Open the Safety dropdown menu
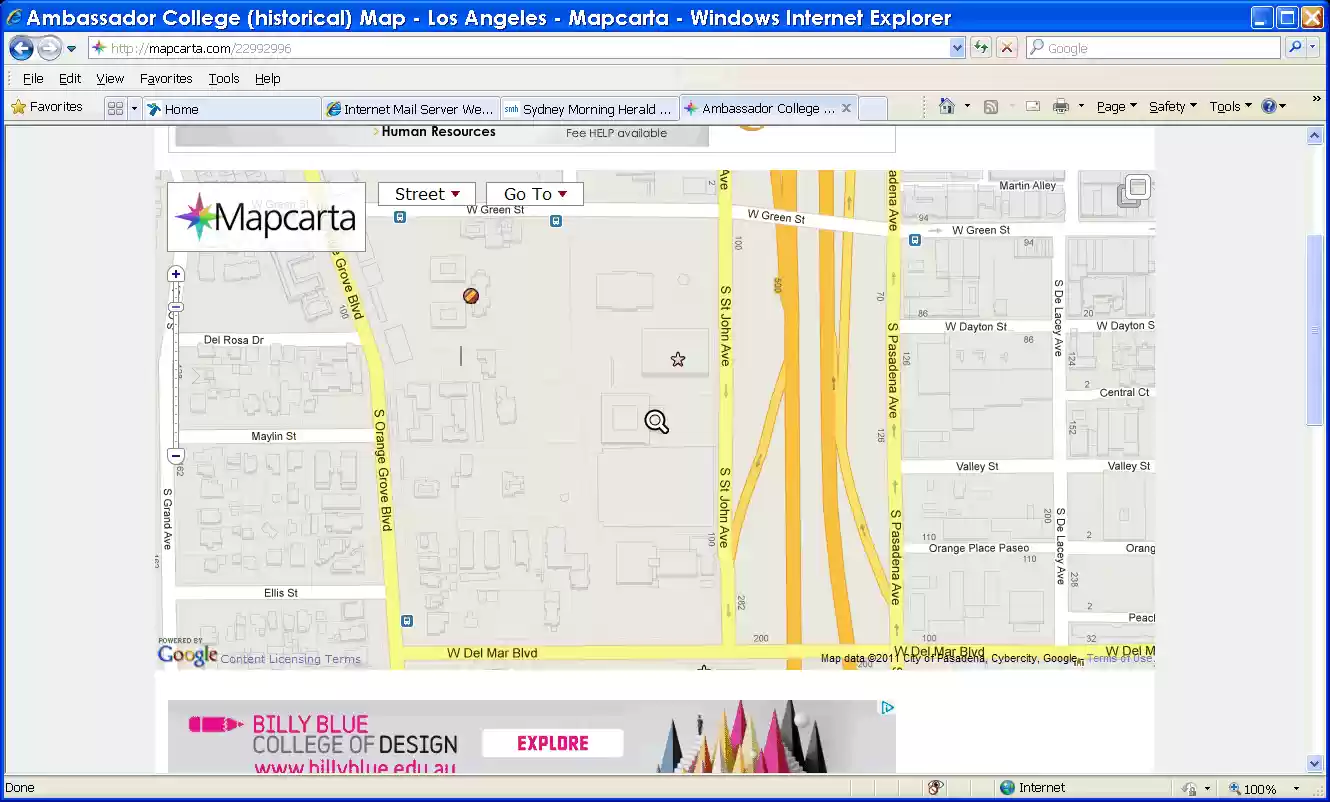The height and width of the screenshot is (802, 1330). [1172, 107]
